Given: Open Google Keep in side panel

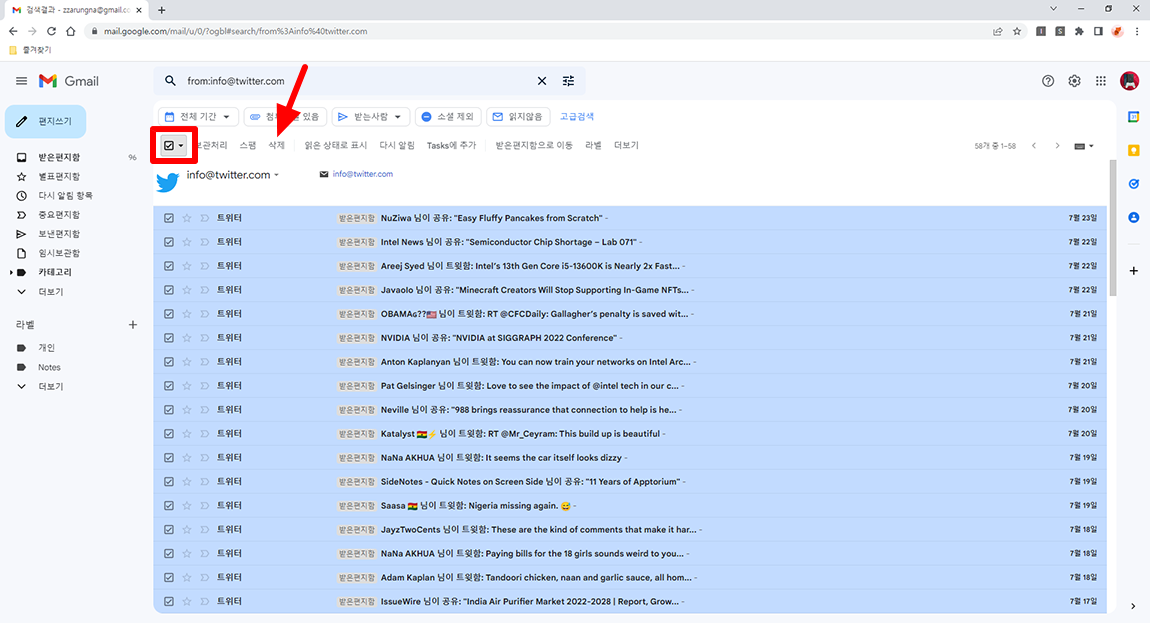Looking at the screenshot, I should tap(1133, 150).
